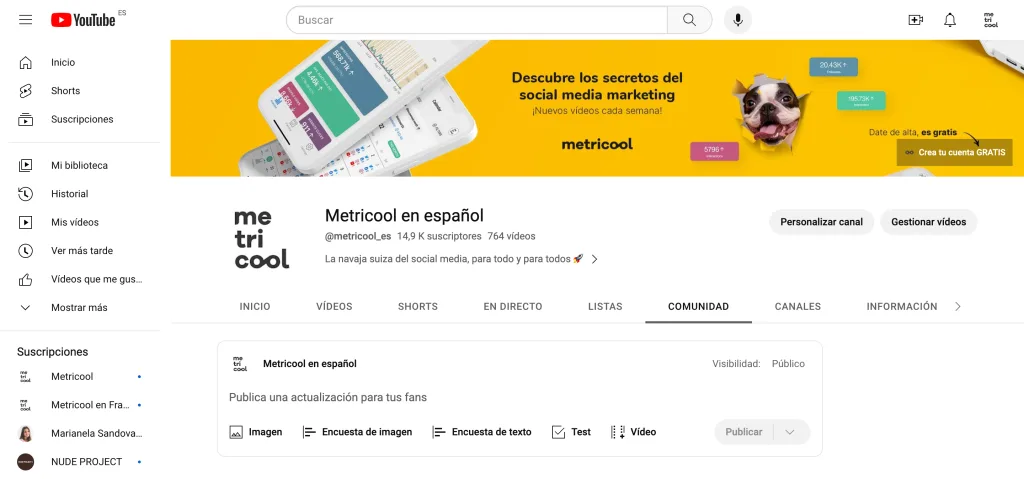Open Ver más tarde list
The height and width of the screenshot is (479, 1024).
(84, 251)
